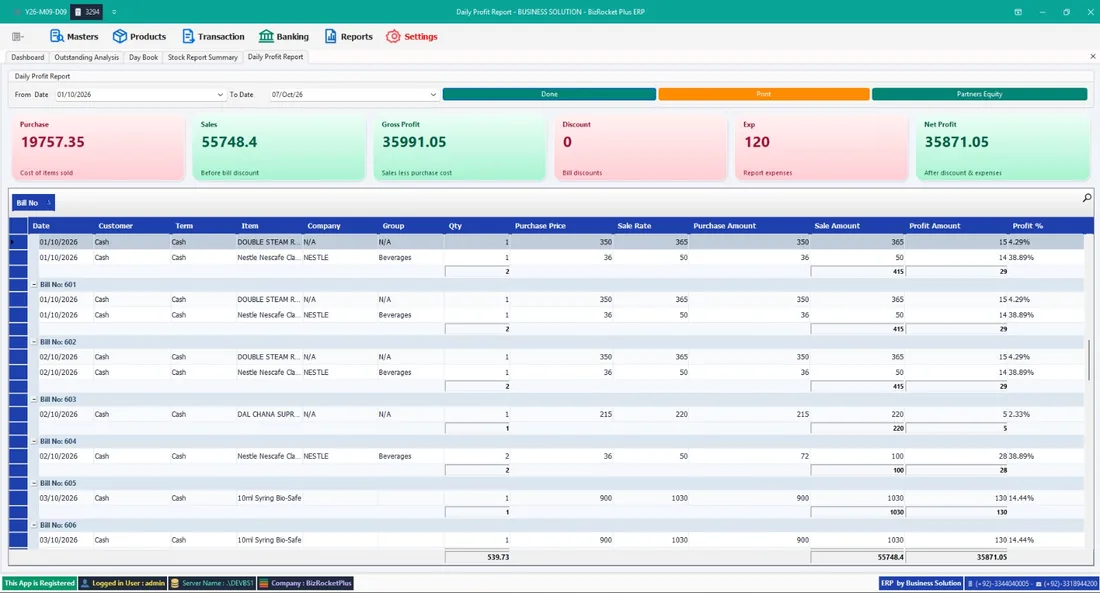Click the Net Profit summary card
Image resolution: width=1100 pixels, height=593 pixels.
click(1002, 148)
